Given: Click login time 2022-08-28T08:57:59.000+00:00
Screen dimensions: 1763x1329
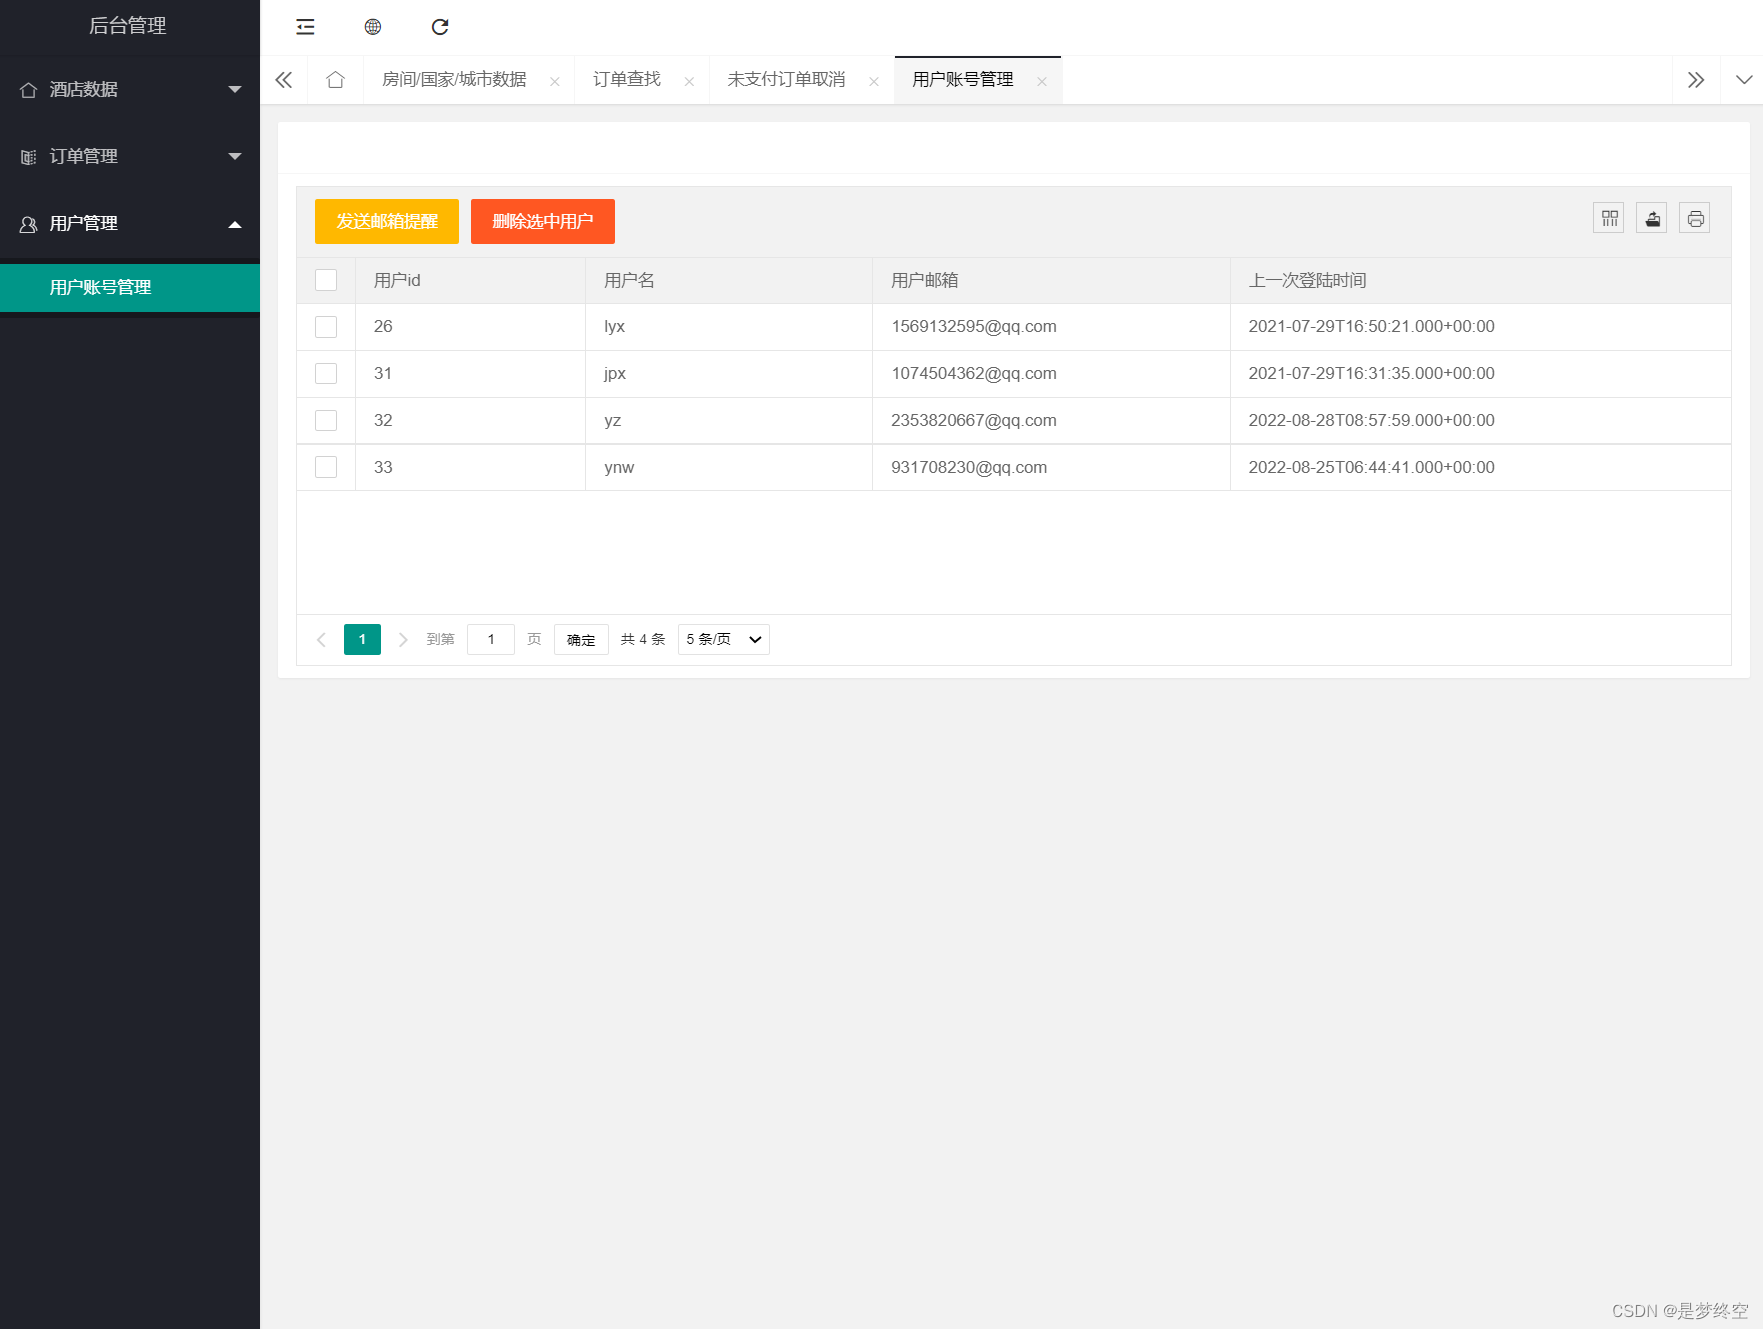Looking at the screenshot, I should pos(1371,421).
